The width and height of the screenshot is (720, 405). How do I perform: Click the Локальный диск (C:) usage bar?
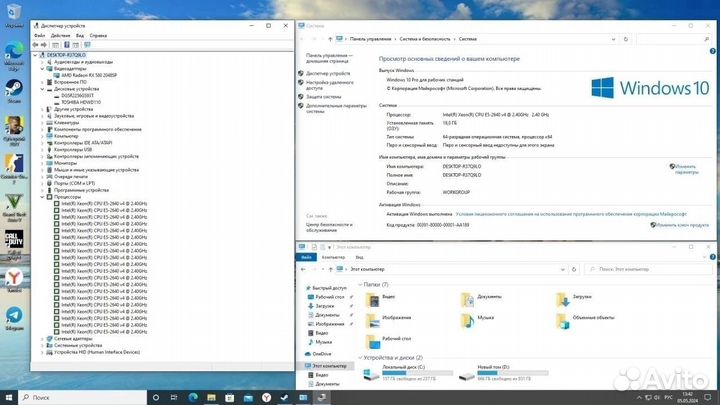tap(417, 373)
